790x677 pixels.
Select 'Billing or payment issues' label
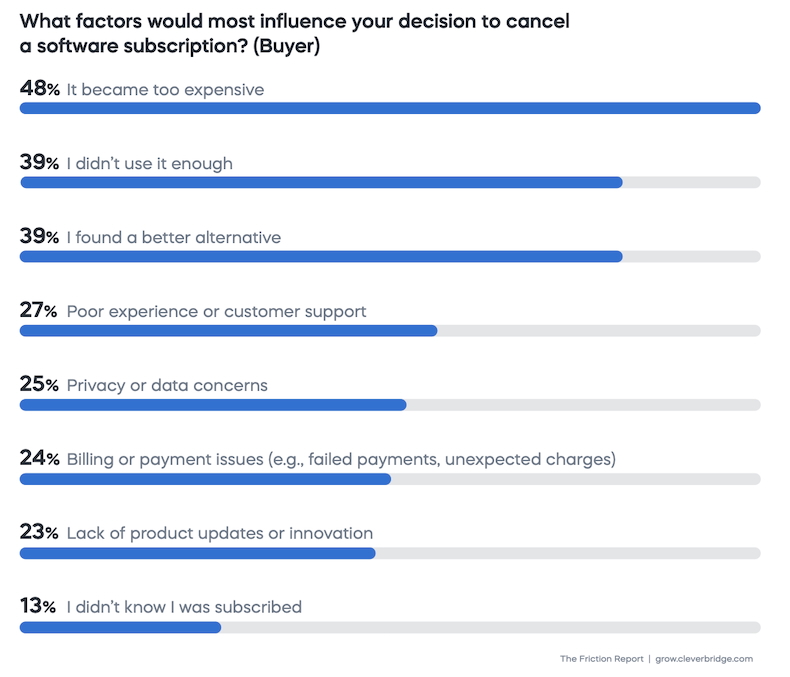[340, 460]
